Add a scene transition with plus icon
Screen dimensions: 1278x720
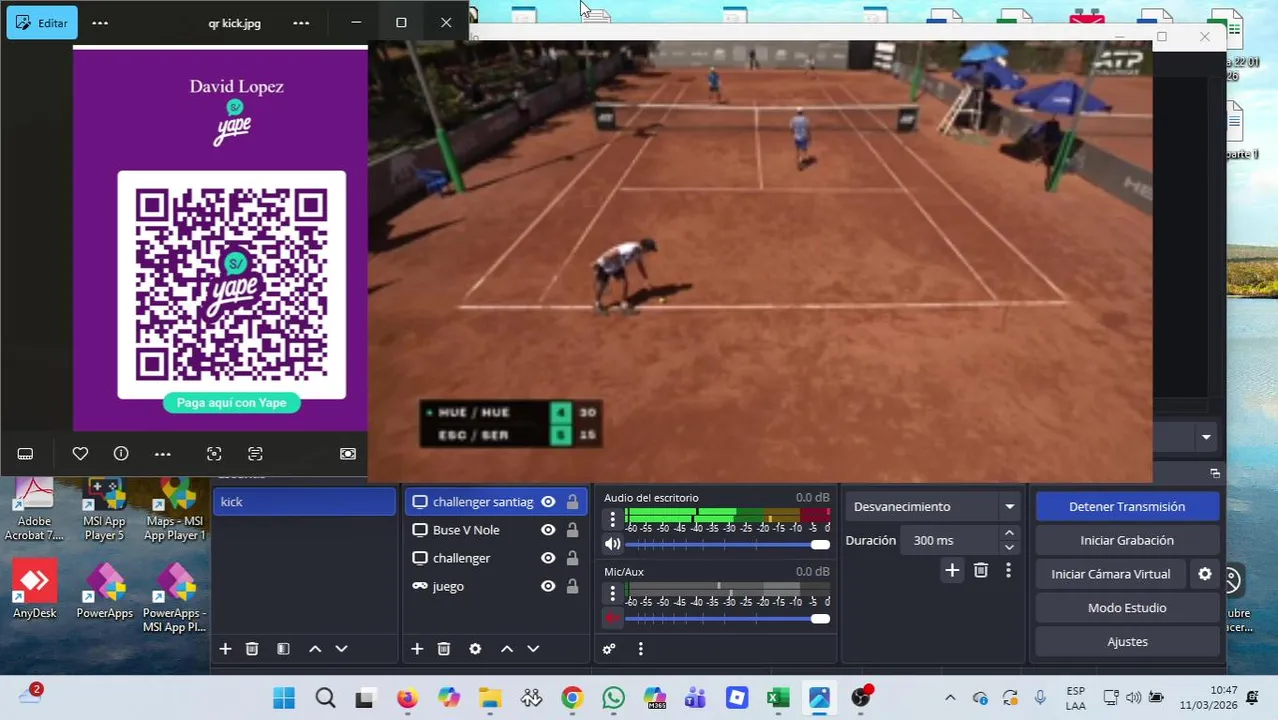pos(952,570)
